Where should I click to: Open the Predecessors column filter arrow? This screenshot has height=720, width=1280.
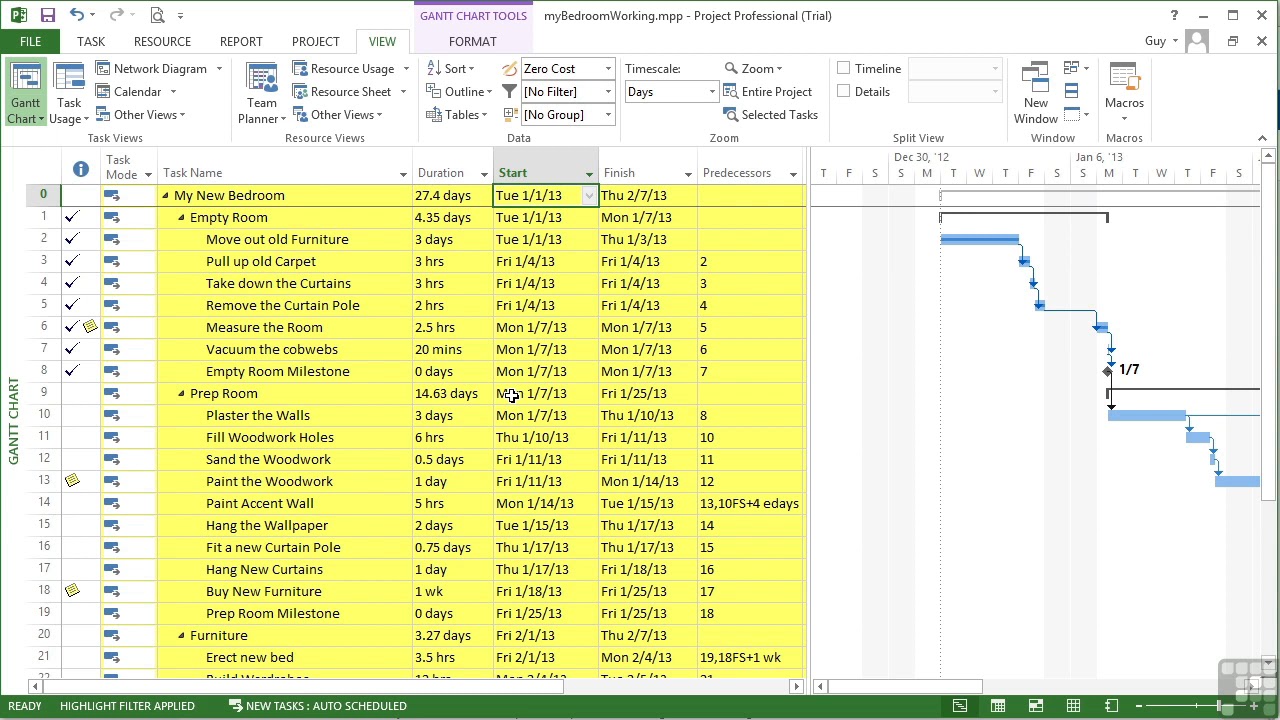(x=793, y=175)
